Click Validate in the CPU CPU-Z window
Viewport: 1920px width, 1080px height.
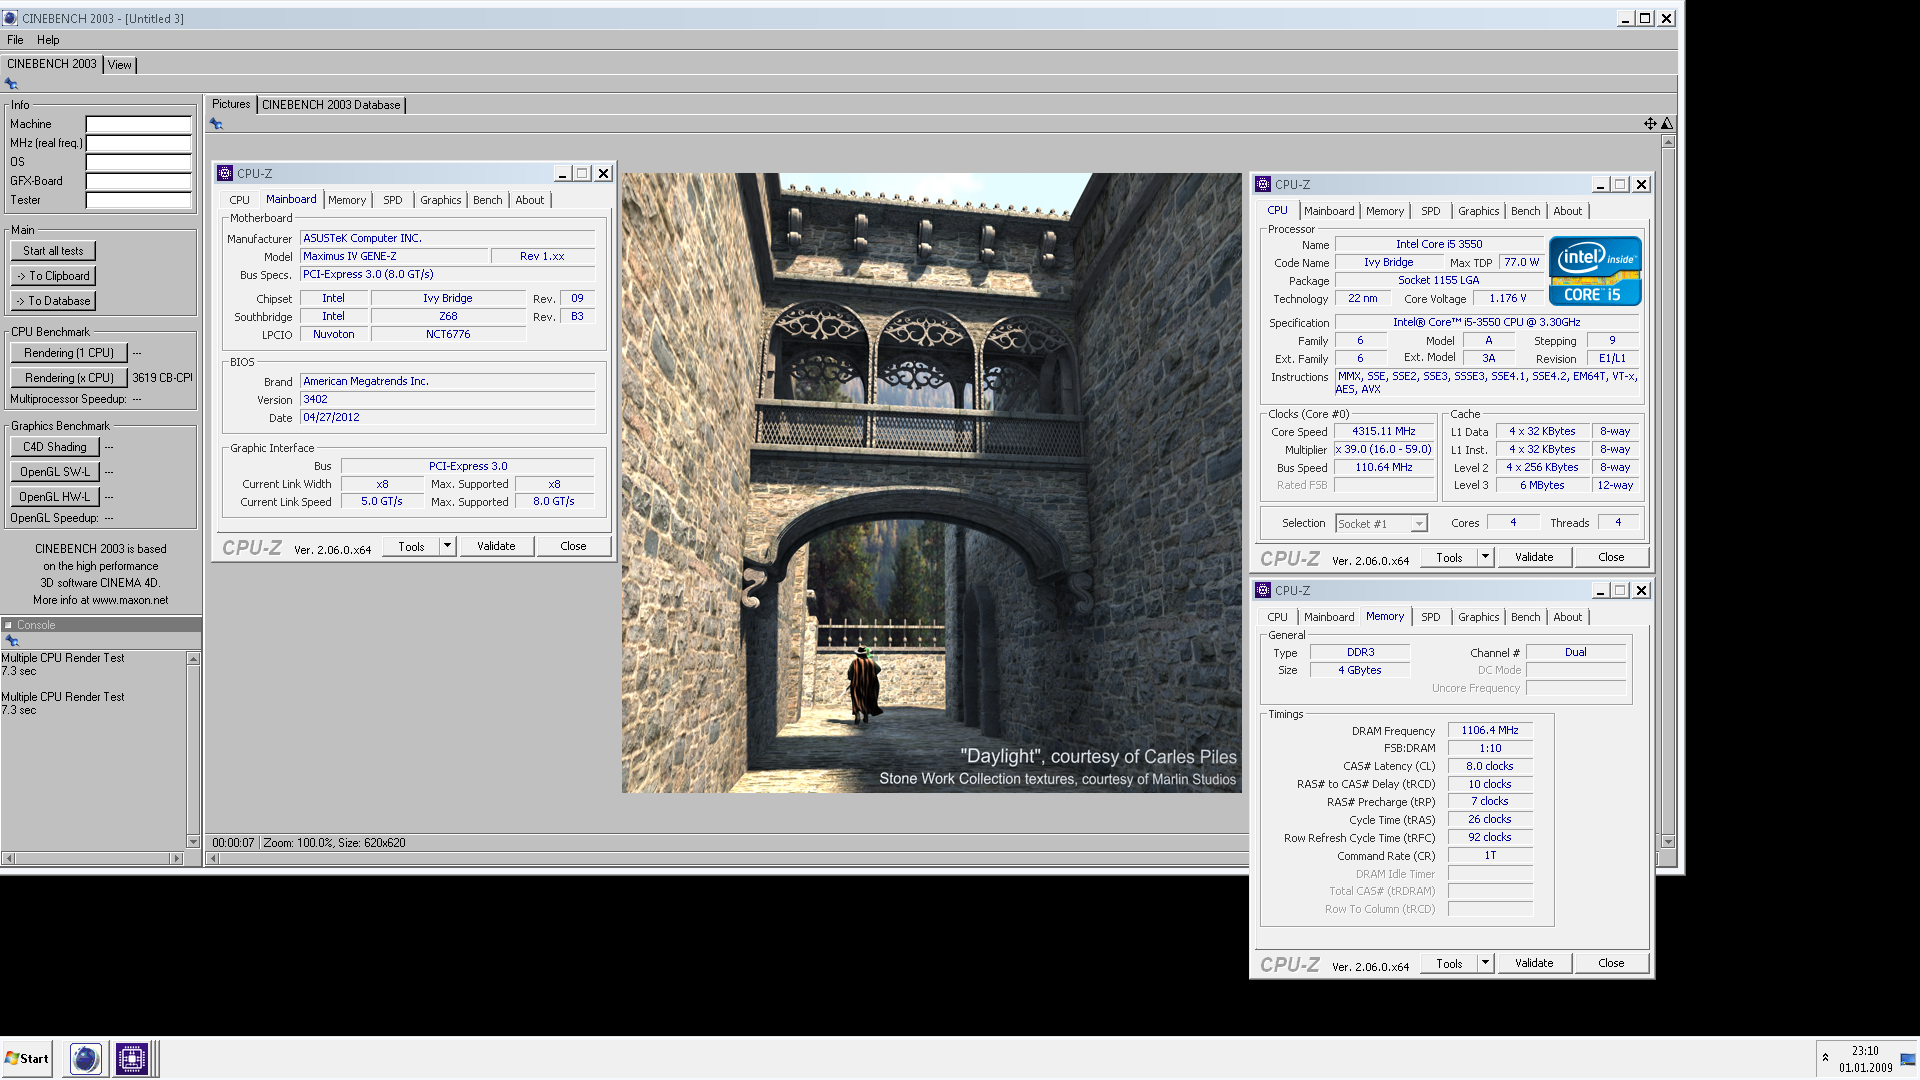pyautogui.click(x=1534, y=557)
